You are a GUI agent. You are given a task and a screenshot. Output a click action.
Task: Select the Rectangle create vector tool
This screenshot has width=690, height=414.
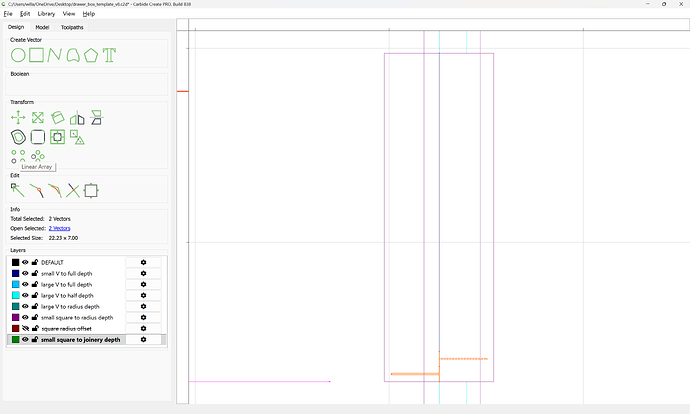36,54
